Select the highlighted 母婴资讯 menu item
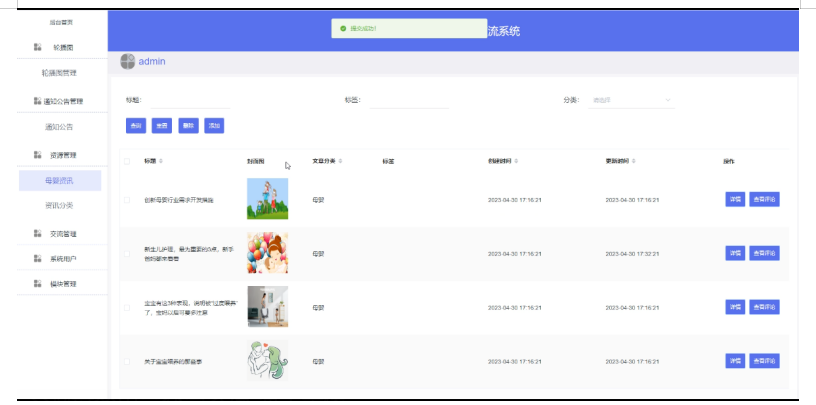This screenshot has height=405, width=816. tap(60, 181)
